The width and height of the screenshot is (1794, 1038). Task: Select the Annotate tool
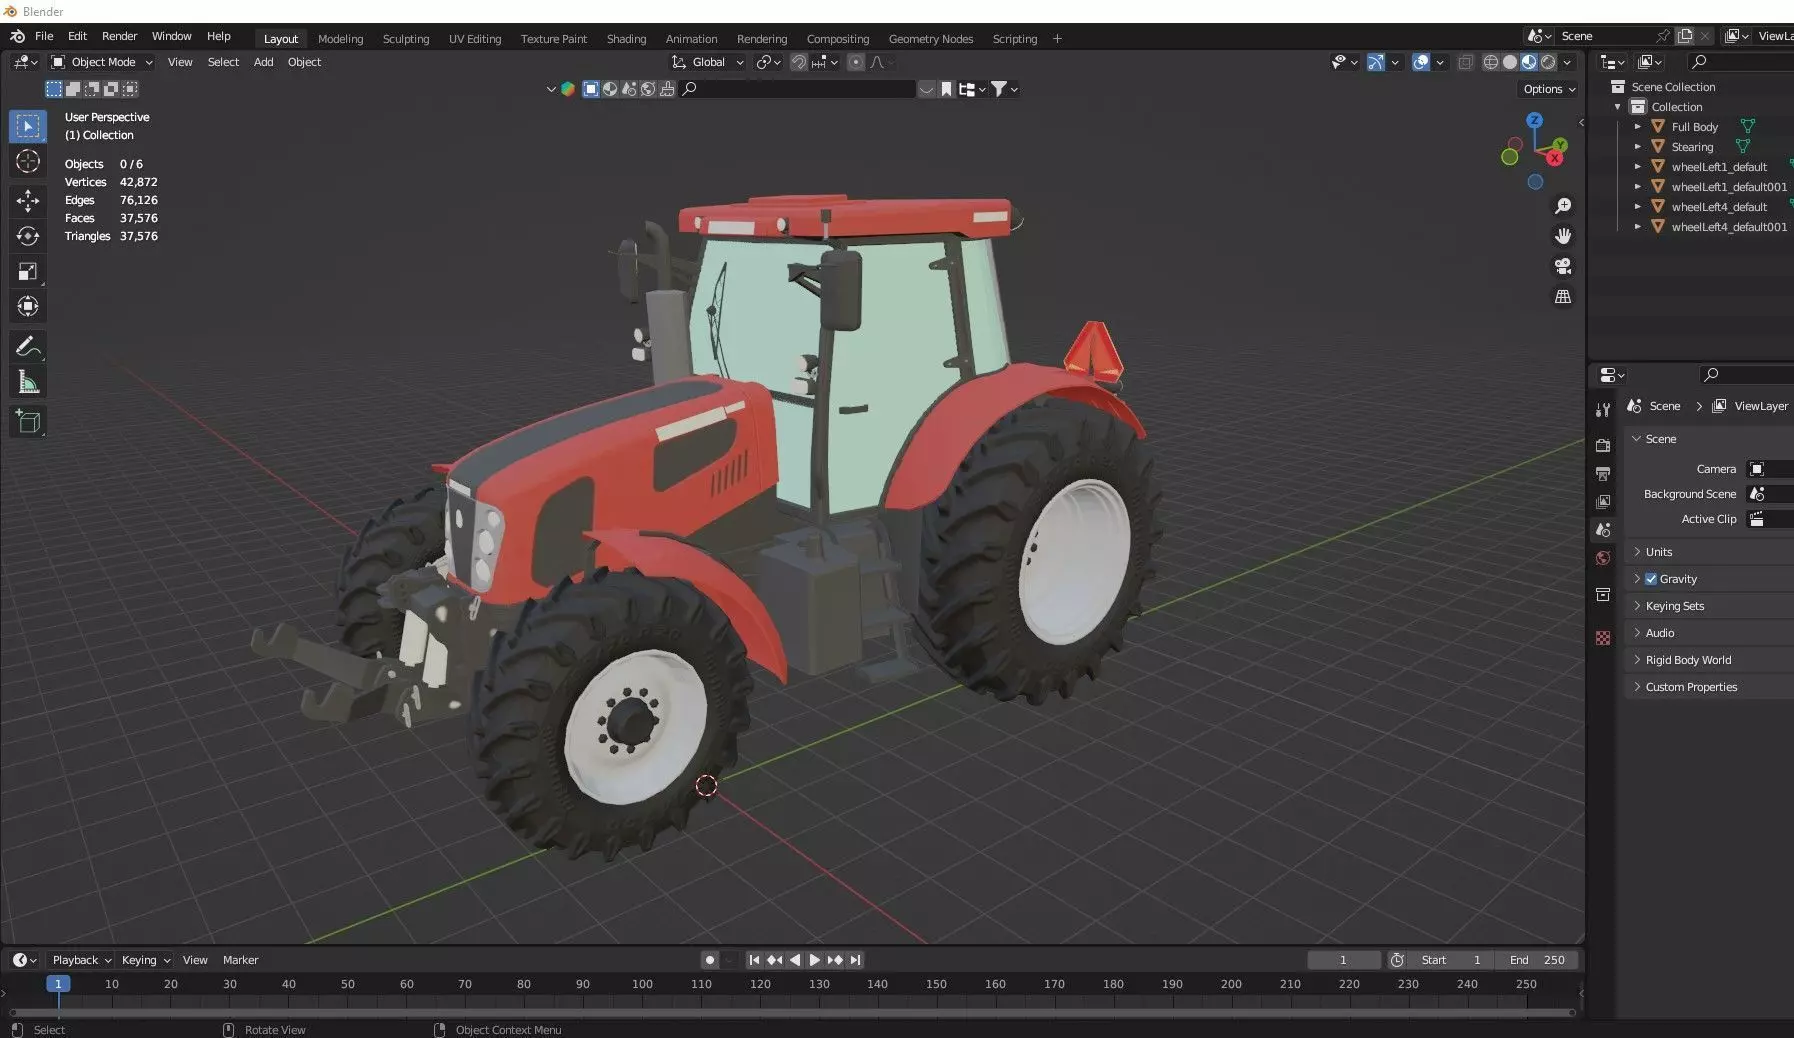click(28, 347)
